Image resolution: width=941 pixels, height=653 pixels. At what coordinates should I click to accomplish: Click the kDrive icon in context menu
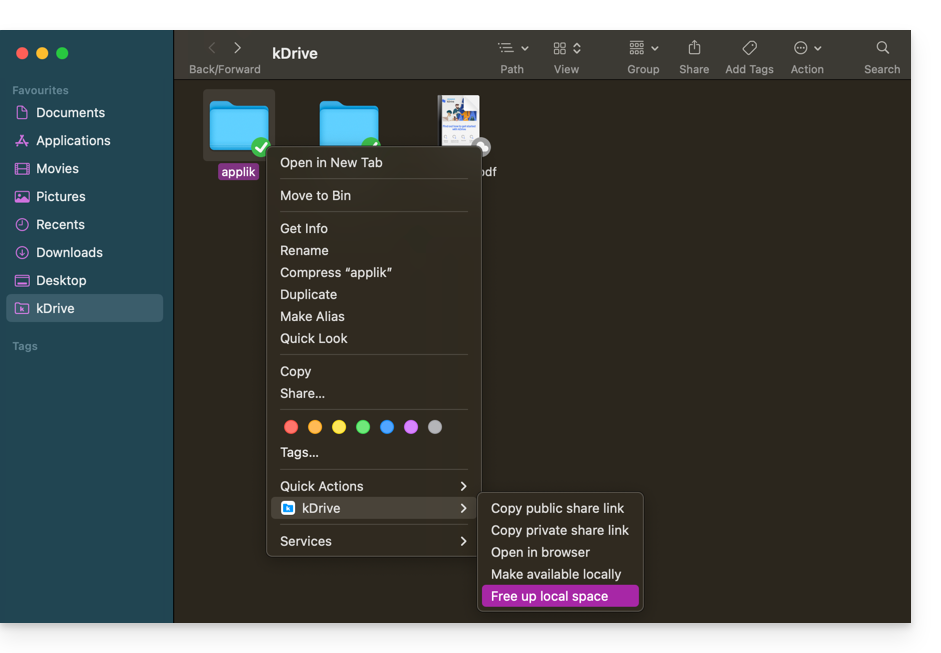[x=288, y=508]
